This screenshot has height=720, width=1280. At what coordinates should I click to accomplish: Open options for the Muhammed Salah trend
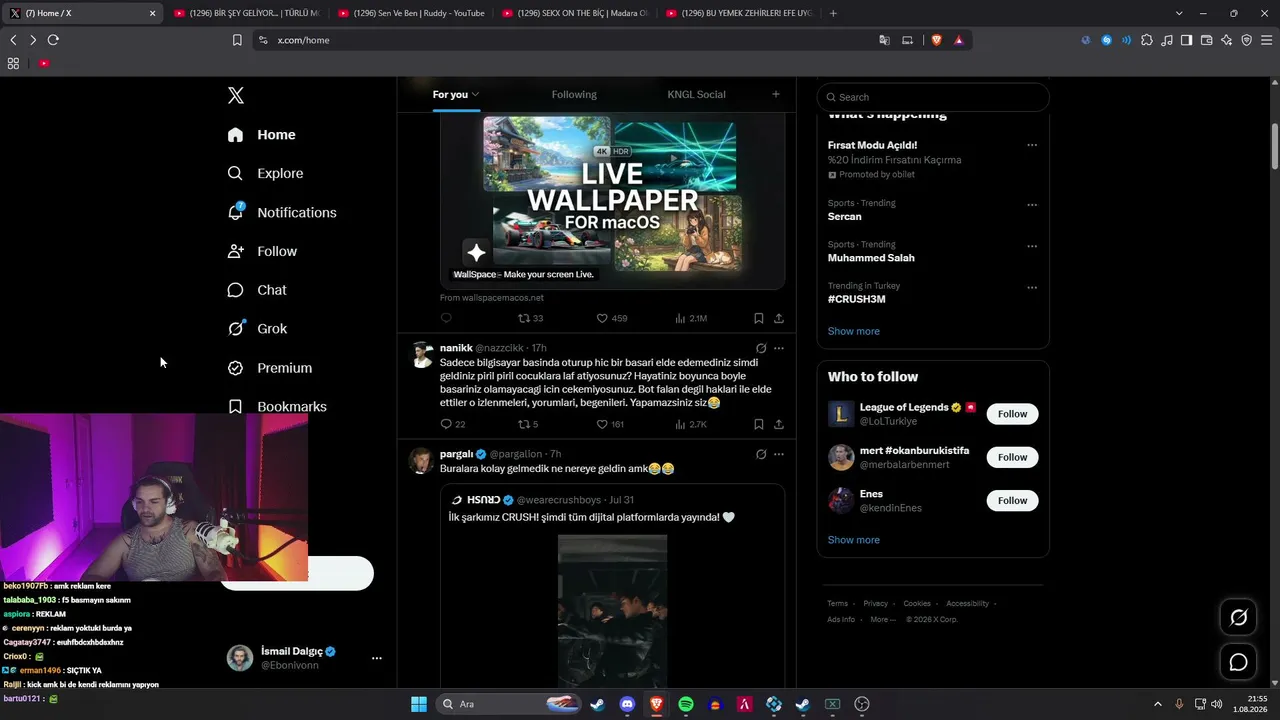pyautogui.click(x=1032, y=246)
